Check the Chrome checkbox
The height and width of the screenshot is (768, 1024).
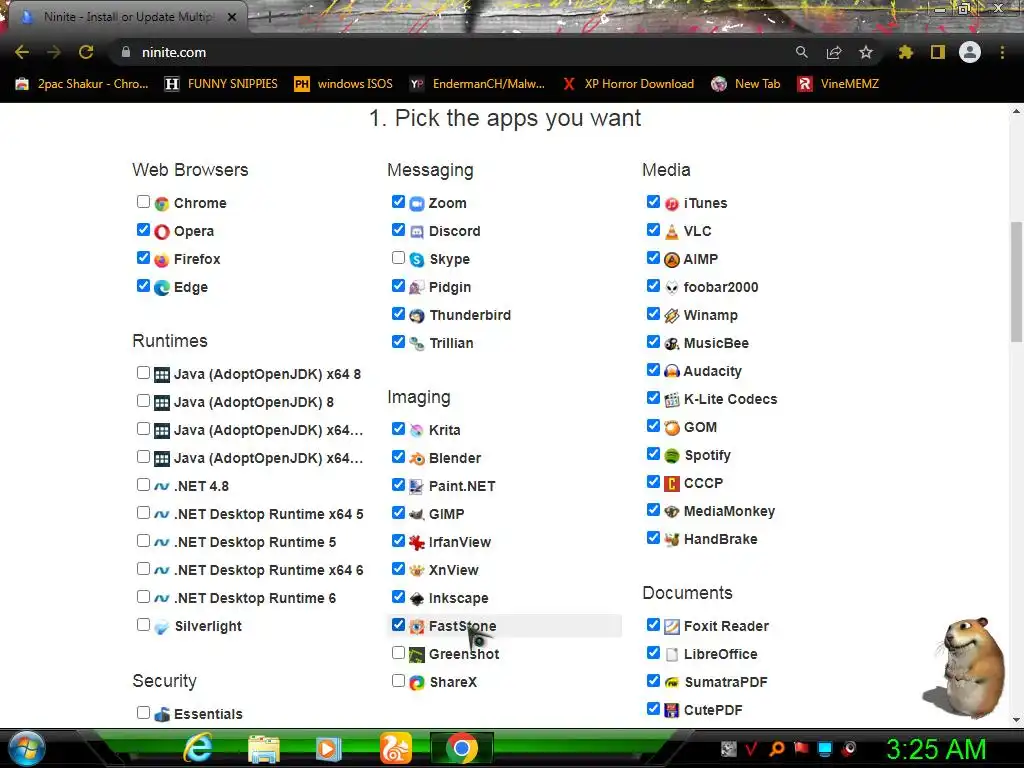click(143, 201)
